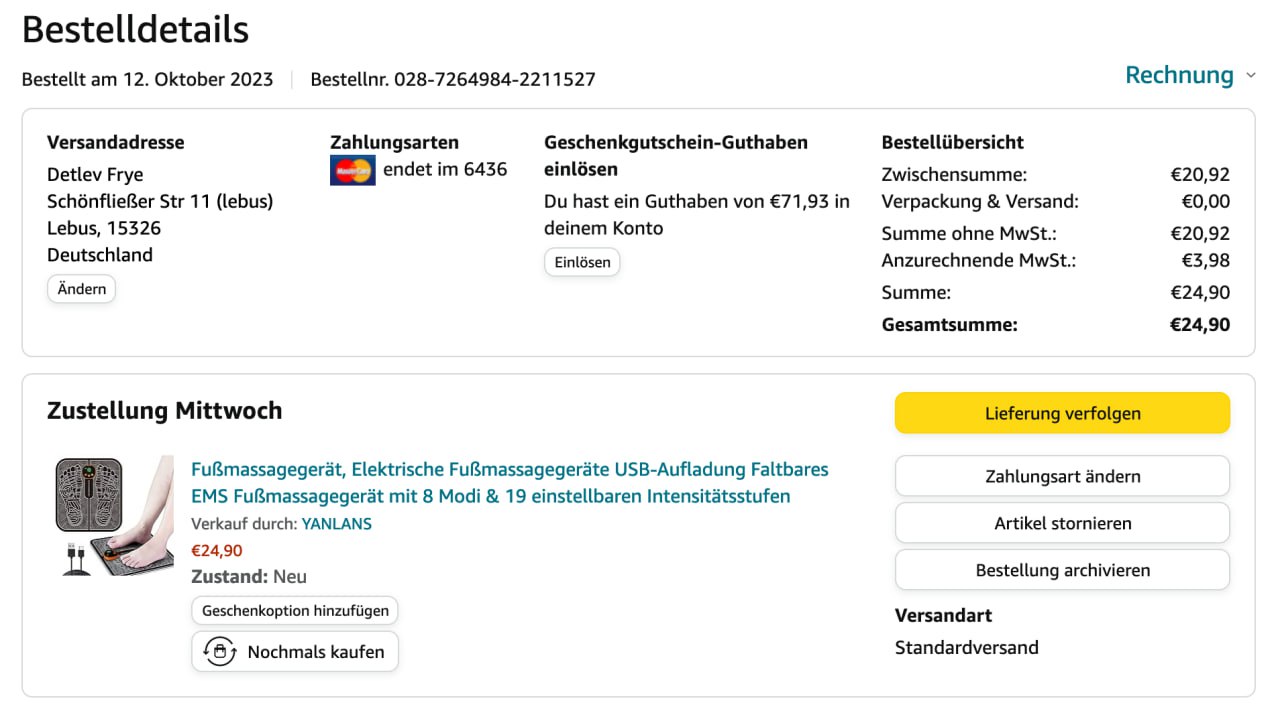Expand the Rechnung dropdown chevron

tap(1250, 76)
